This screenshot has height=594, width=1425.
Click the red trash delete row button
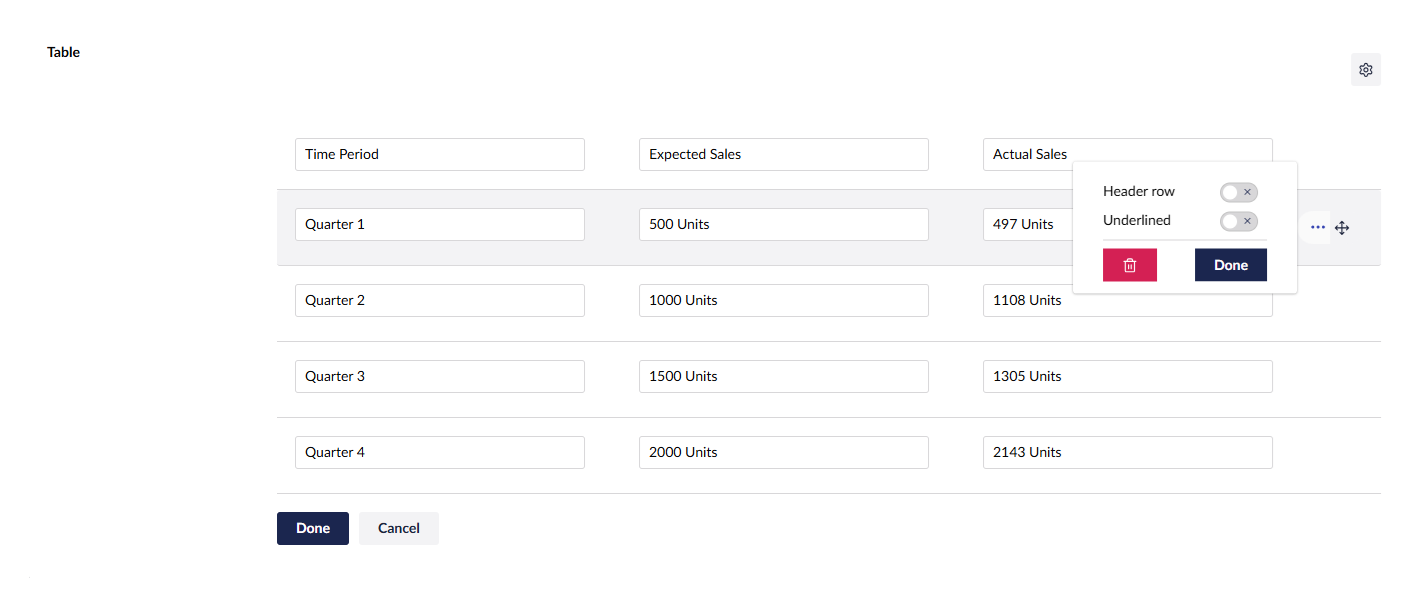1129,265
